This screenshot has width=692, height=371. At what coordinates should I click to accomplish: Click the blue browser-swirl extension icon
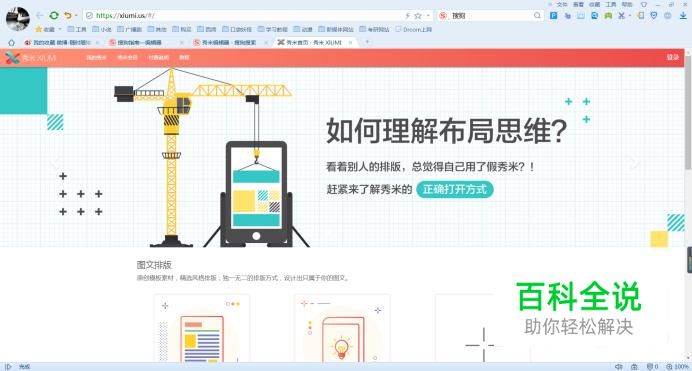594,15
